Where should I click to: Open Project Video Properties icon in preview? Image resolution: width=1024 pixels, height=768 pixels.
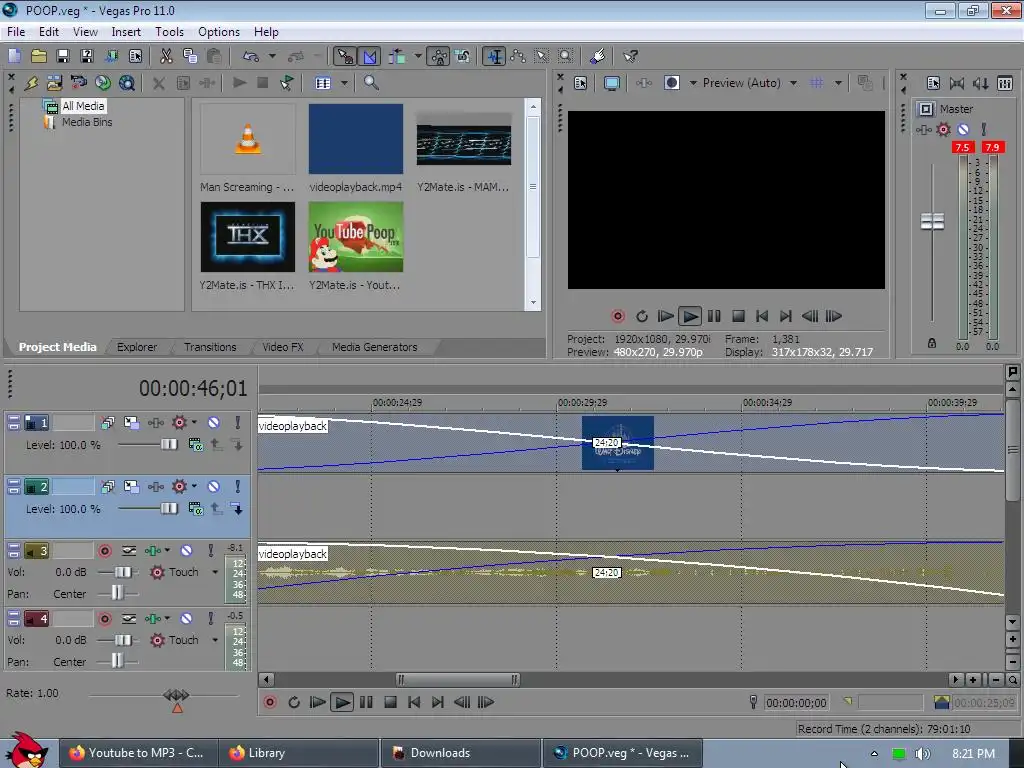581,83
